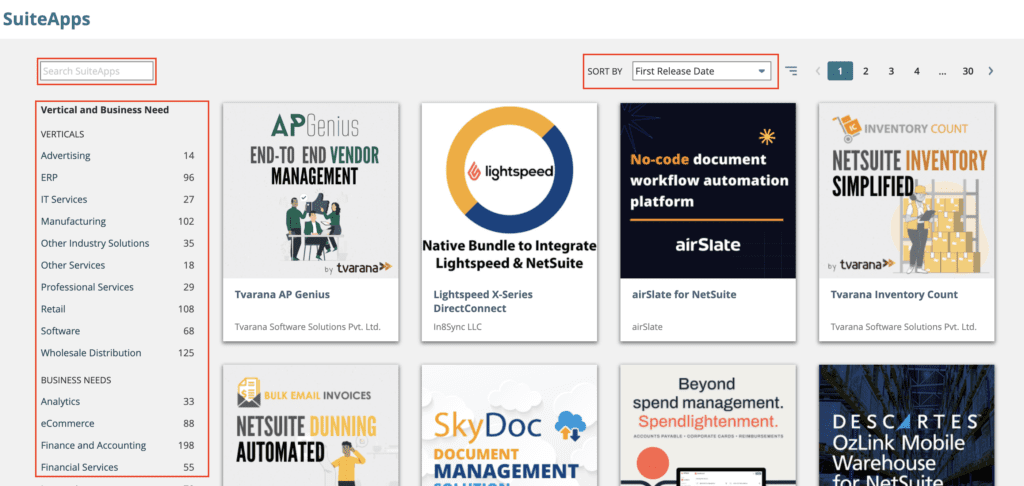Click the previous page left chevron
The width and height of the screenshot is (1024, 486).
pyautogui.click(x=817, y=71)
